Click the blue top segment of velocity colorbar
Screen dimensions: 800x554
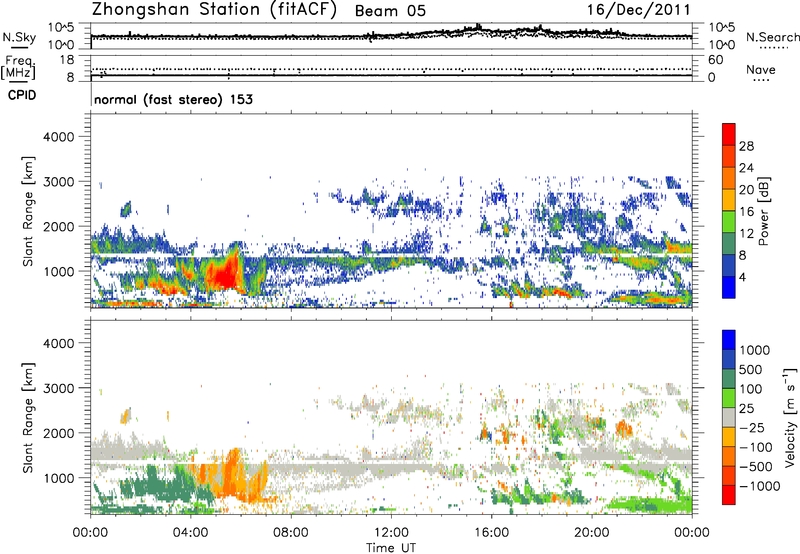point(729,340)
